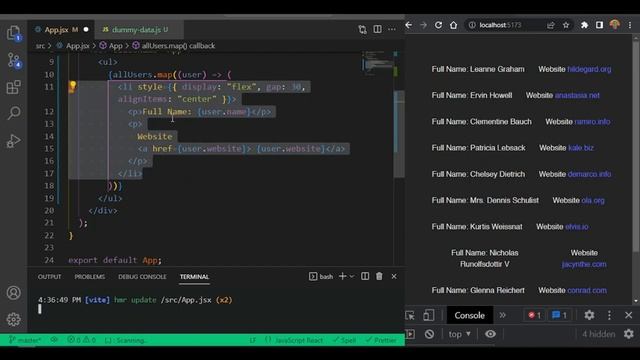Go back in the browser
Screen dimensions: 640x360
click(x=409, y=25)
